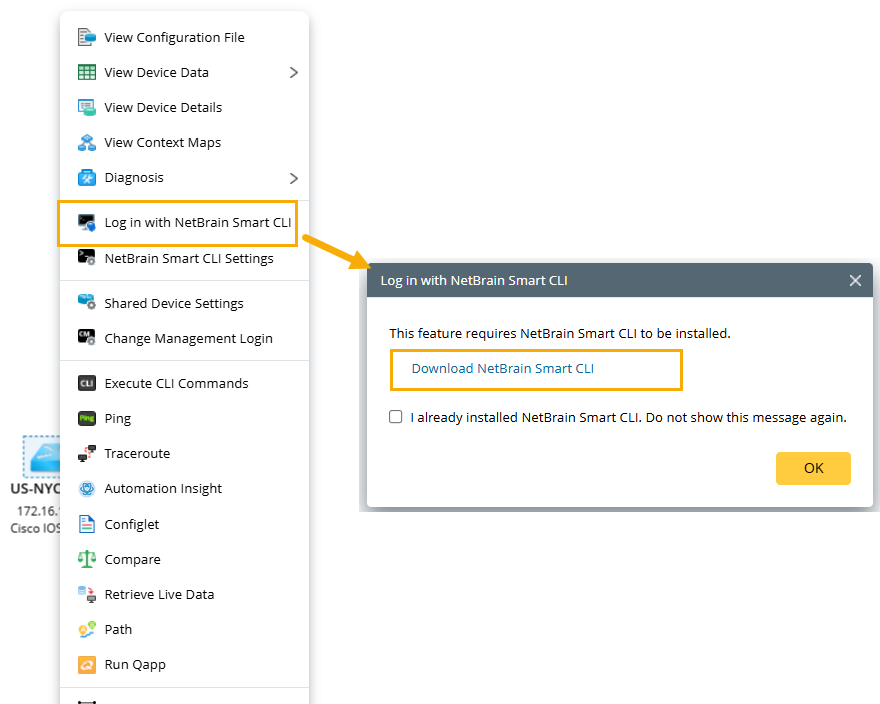The width and height of the screenshot is (880, 704).
Task: Click the Download NetBrain Smart CLI link
Action: tap(502, 369)
